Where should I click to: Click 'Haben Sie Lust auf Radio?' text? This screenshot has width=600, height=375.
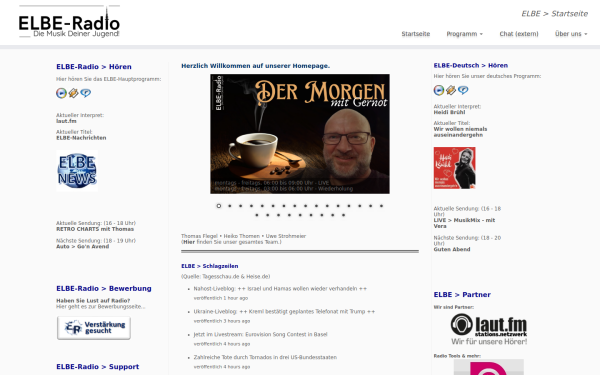[93, 301]
